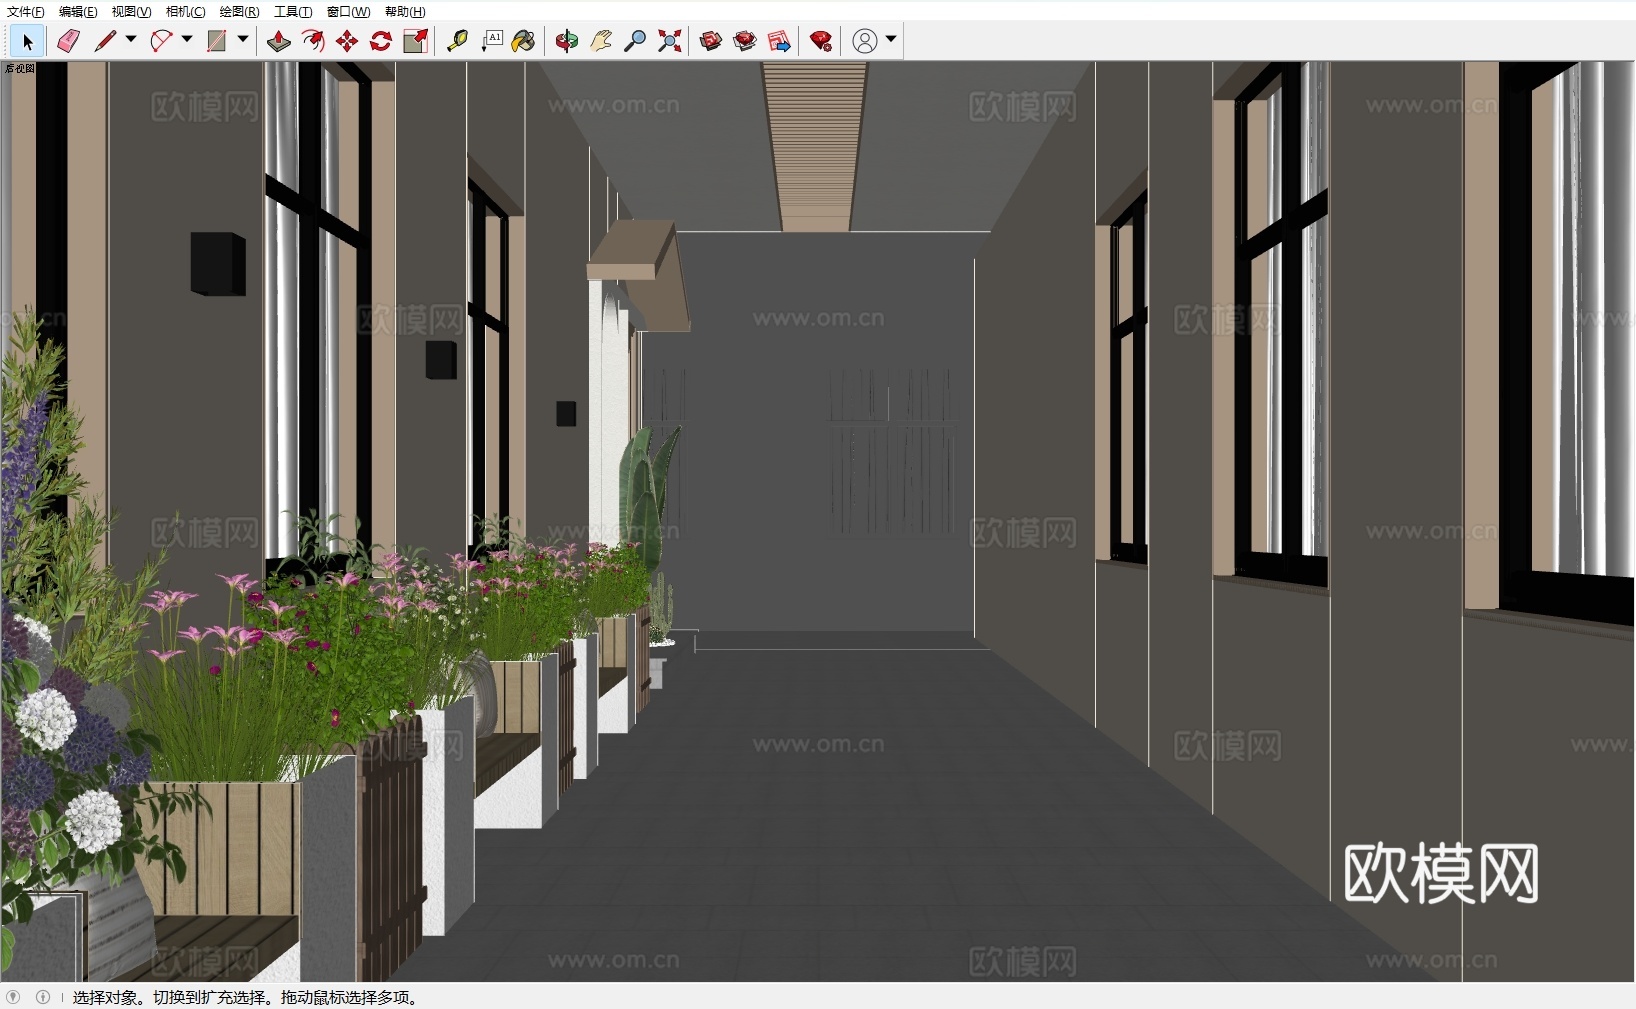Screen dimensions: 1636x1009
Task: Pick the pink Eraser tool
Action: 68,41
